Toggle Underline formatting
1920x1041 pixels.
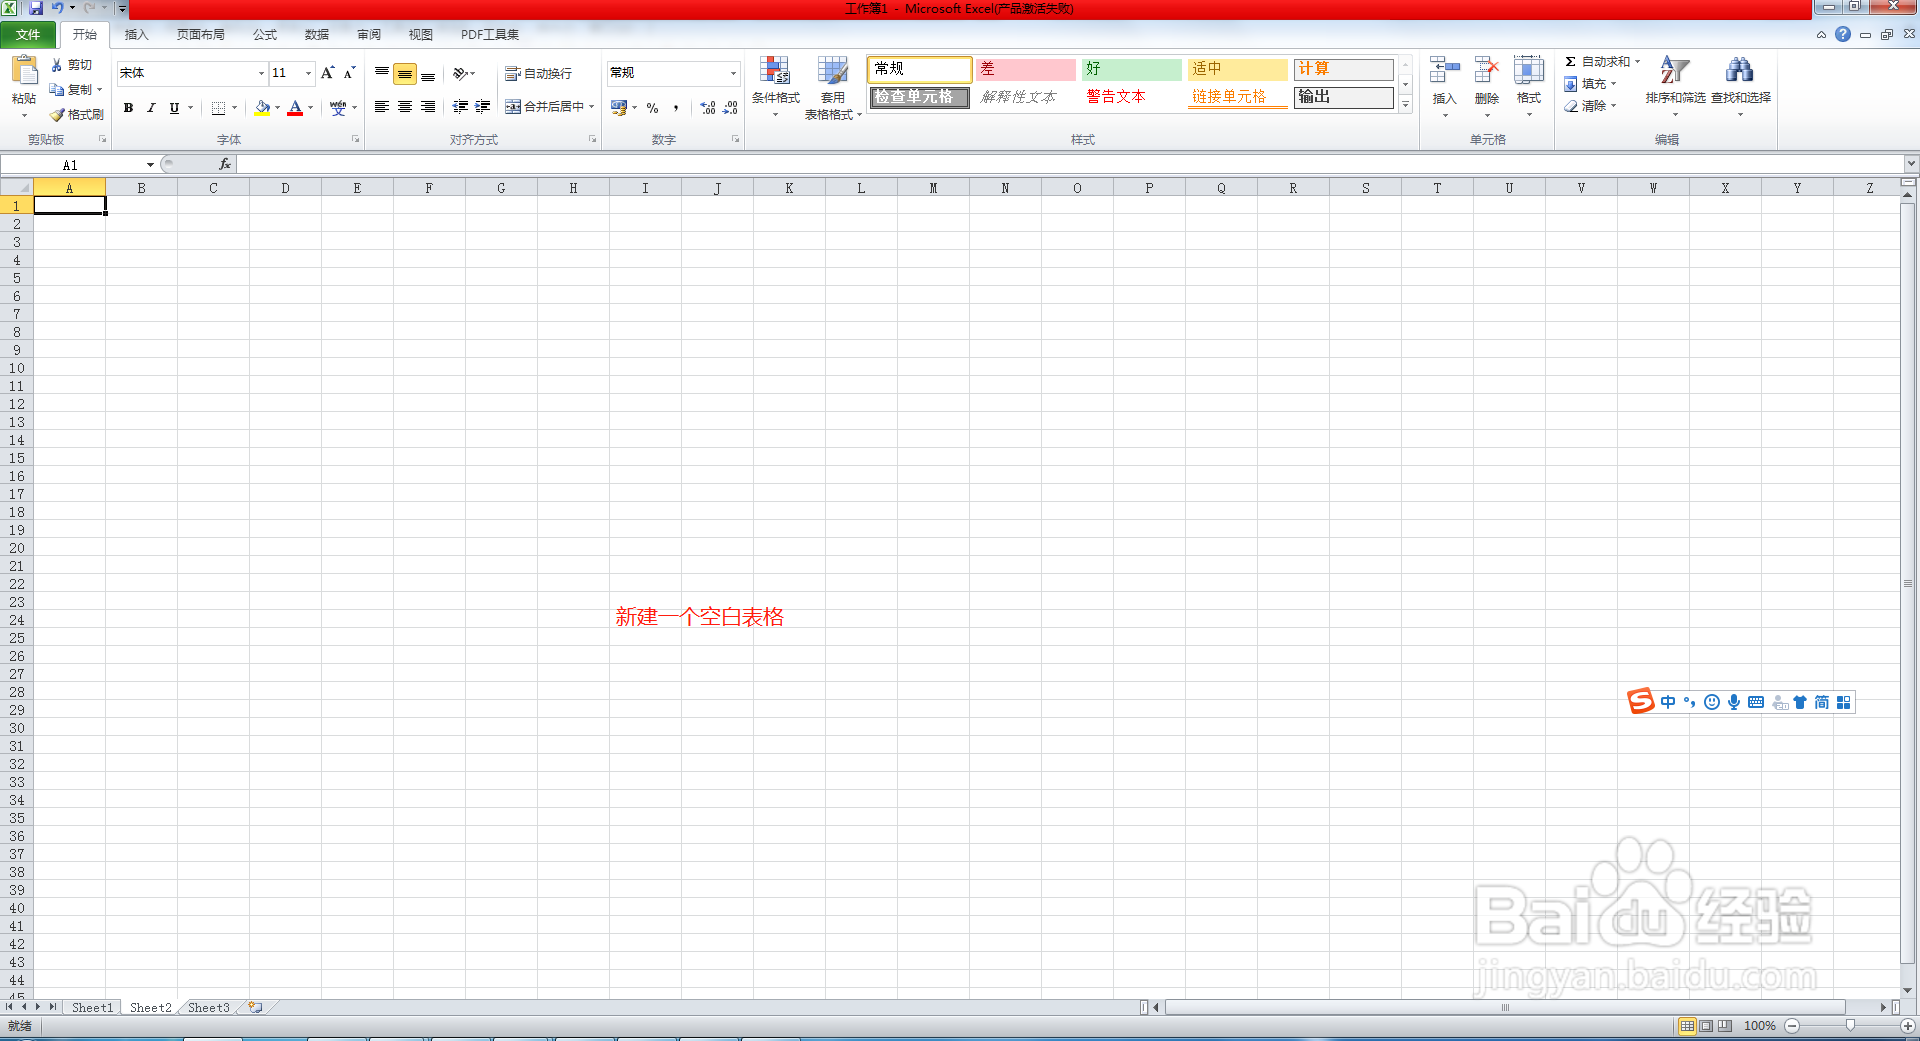coord(174,108)
